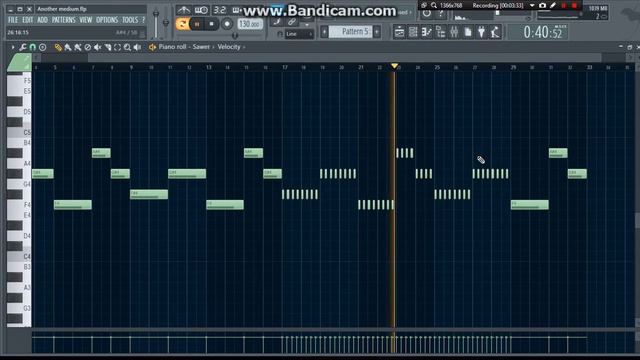Screen dimensions: 640x360
Task: Open the EDIT menu
Action: coord(28,20)
